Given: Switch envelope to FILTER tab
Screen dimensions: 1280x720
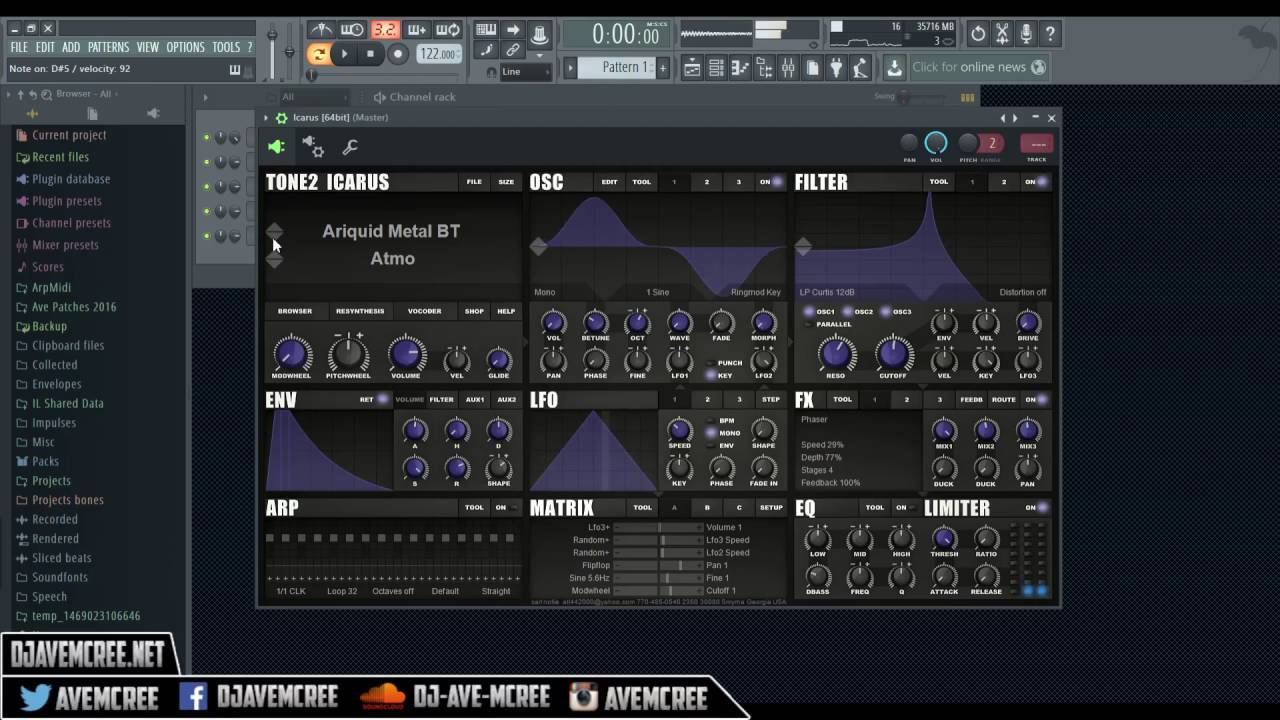Looking at the screenshot, I should pos(441,399).
